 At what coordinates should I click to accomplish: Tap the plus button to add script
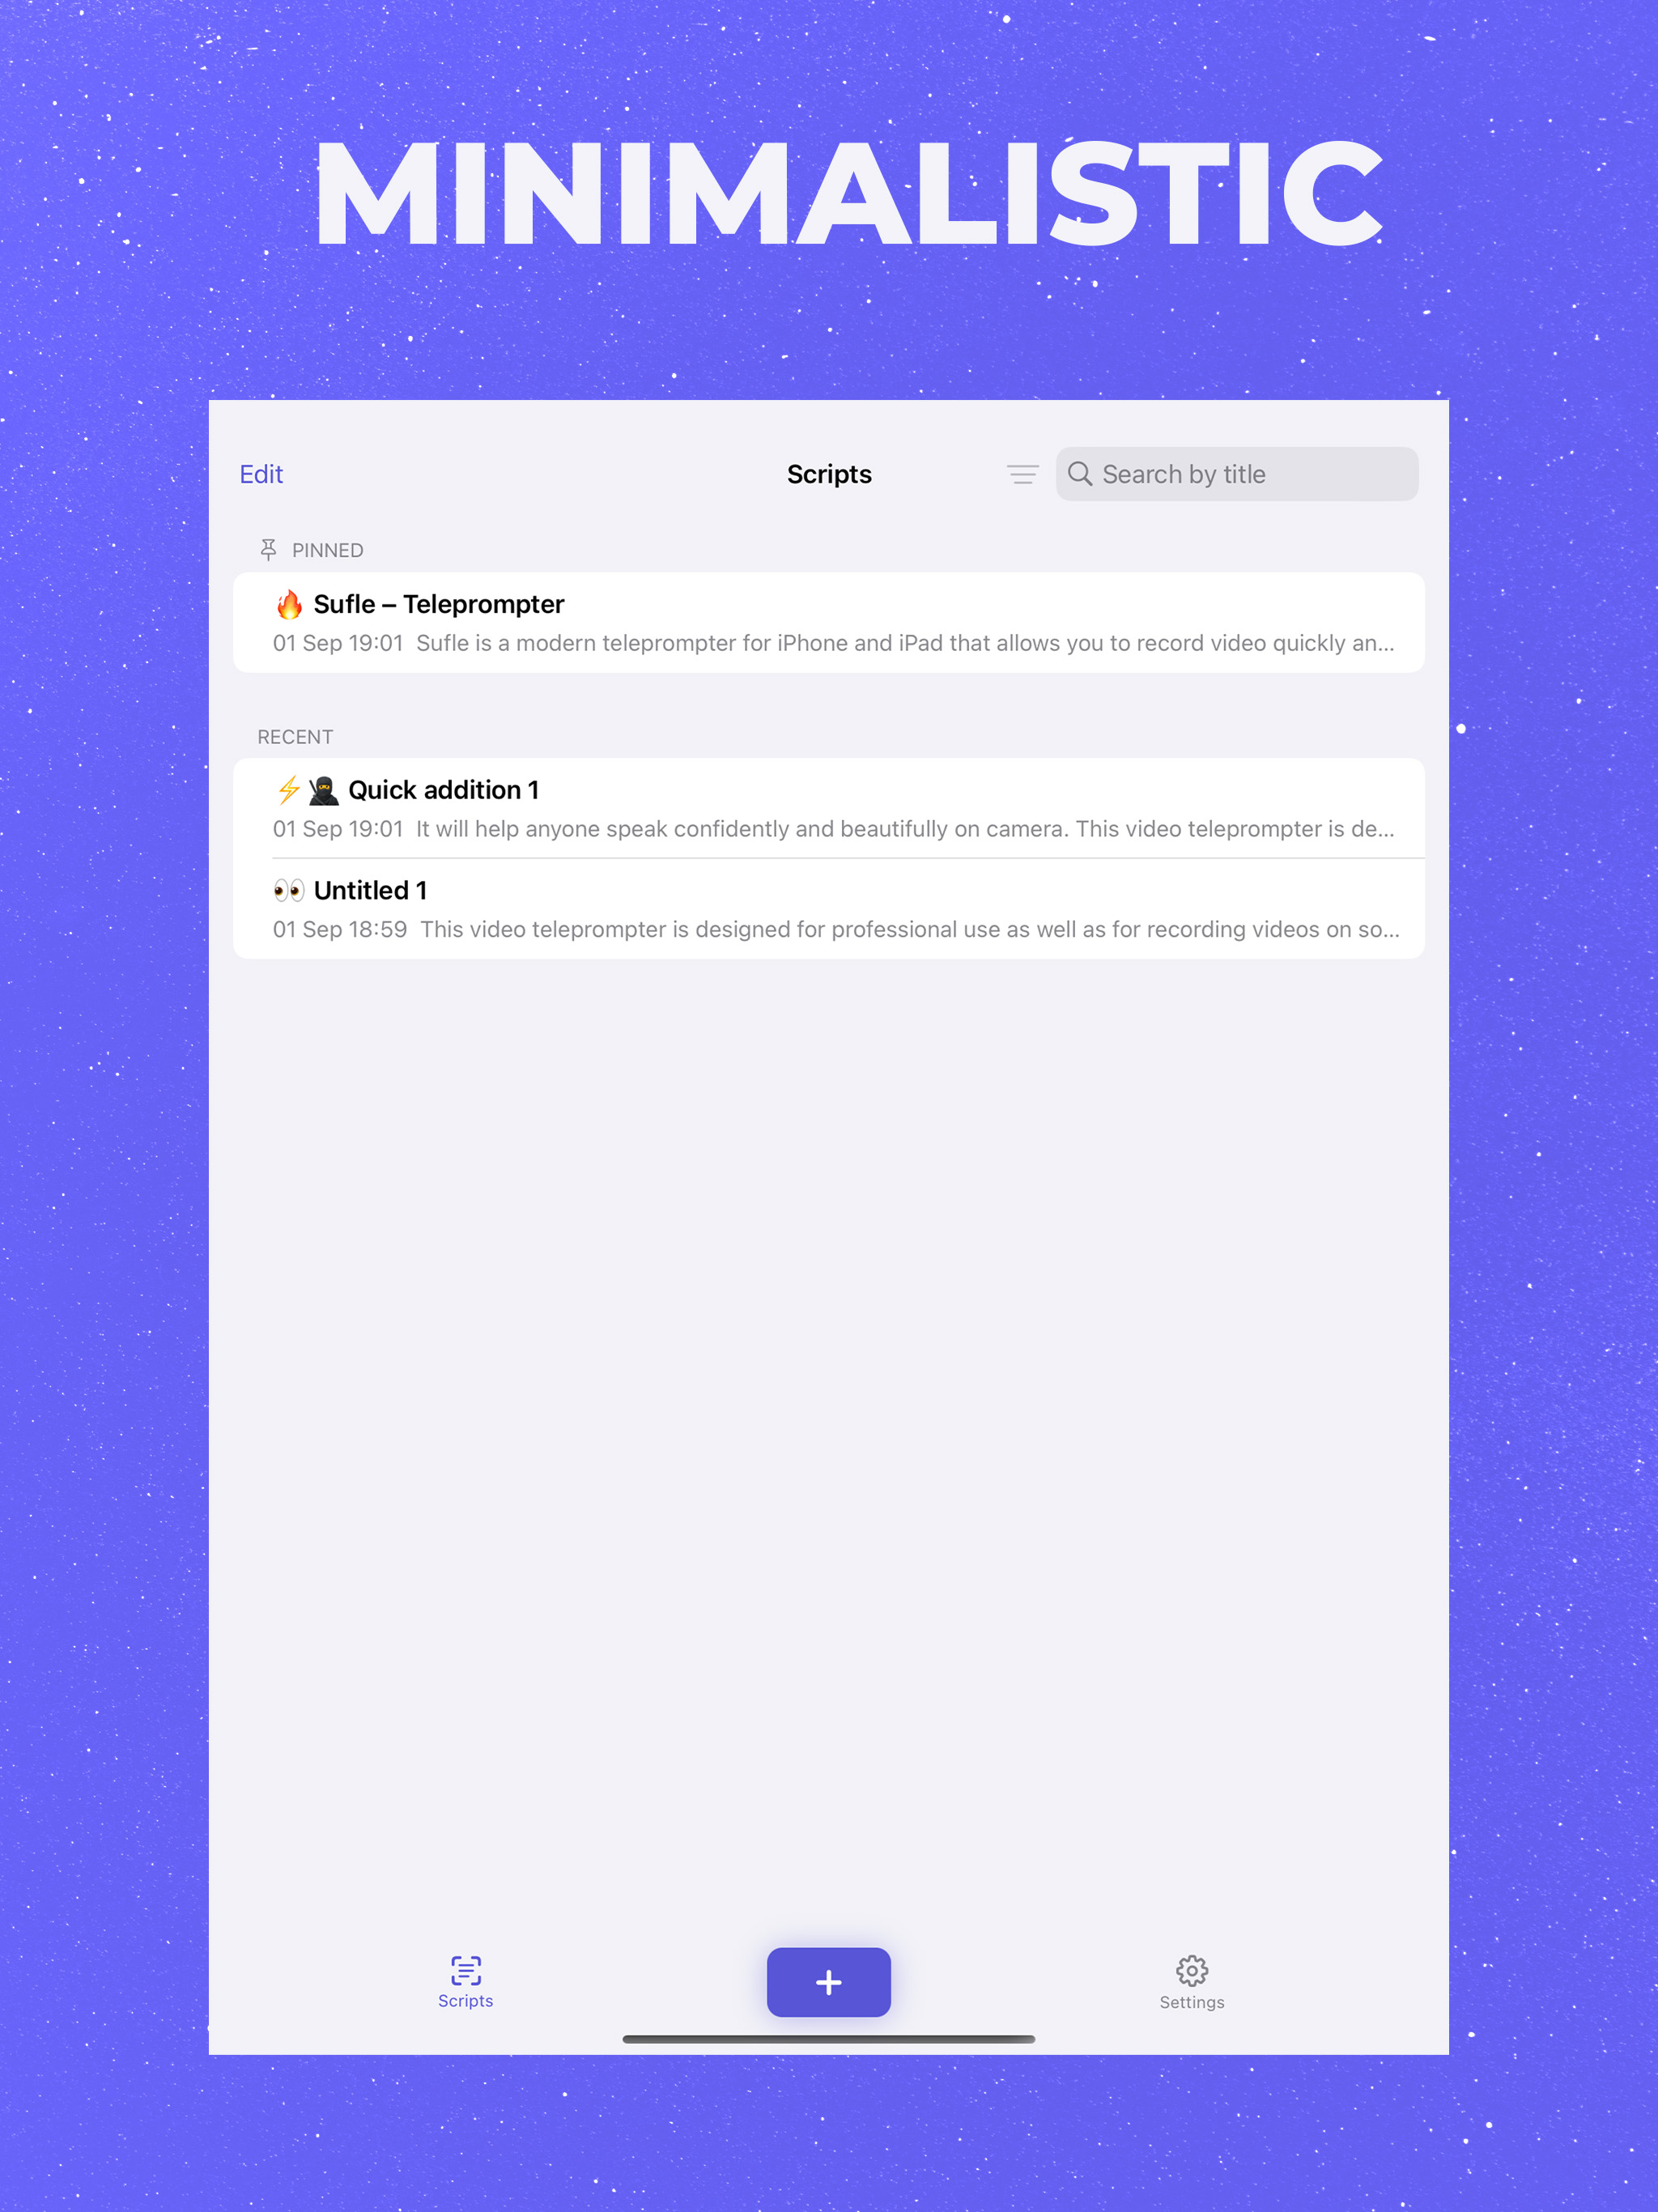point(828,1982)
